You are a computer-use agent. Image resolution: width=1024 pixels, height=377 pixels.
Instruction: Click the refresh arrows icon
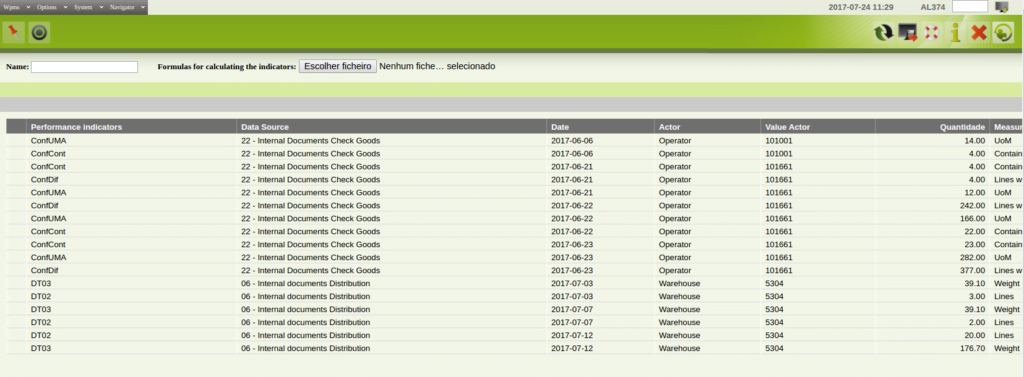click(884, 33)
